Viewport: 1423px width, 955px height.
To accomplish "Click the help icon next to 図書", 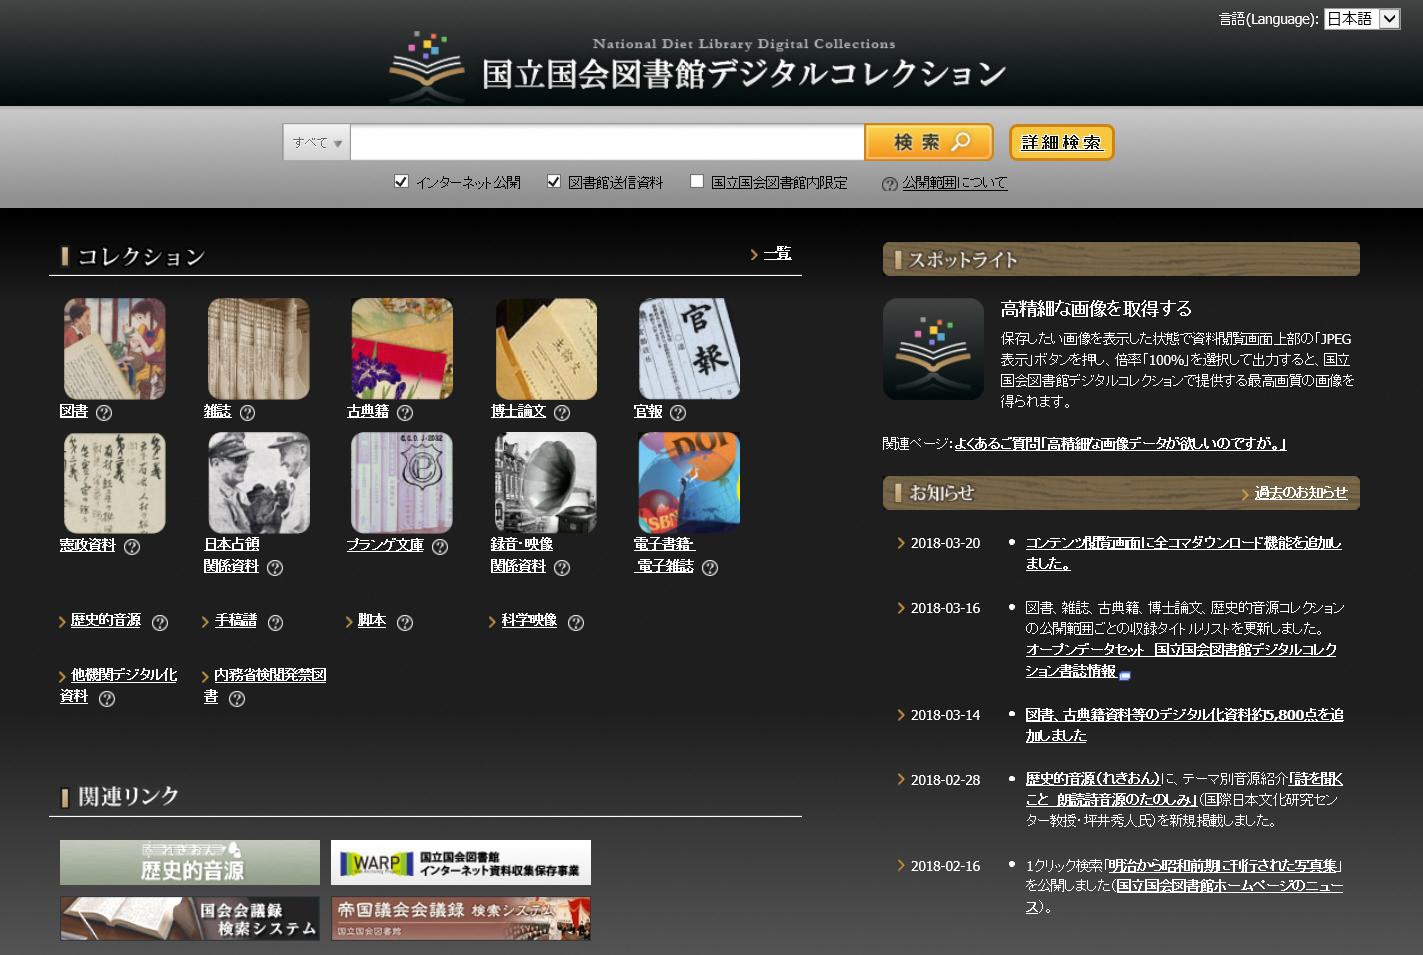I will pyautogui.click(x=104, y=412).
